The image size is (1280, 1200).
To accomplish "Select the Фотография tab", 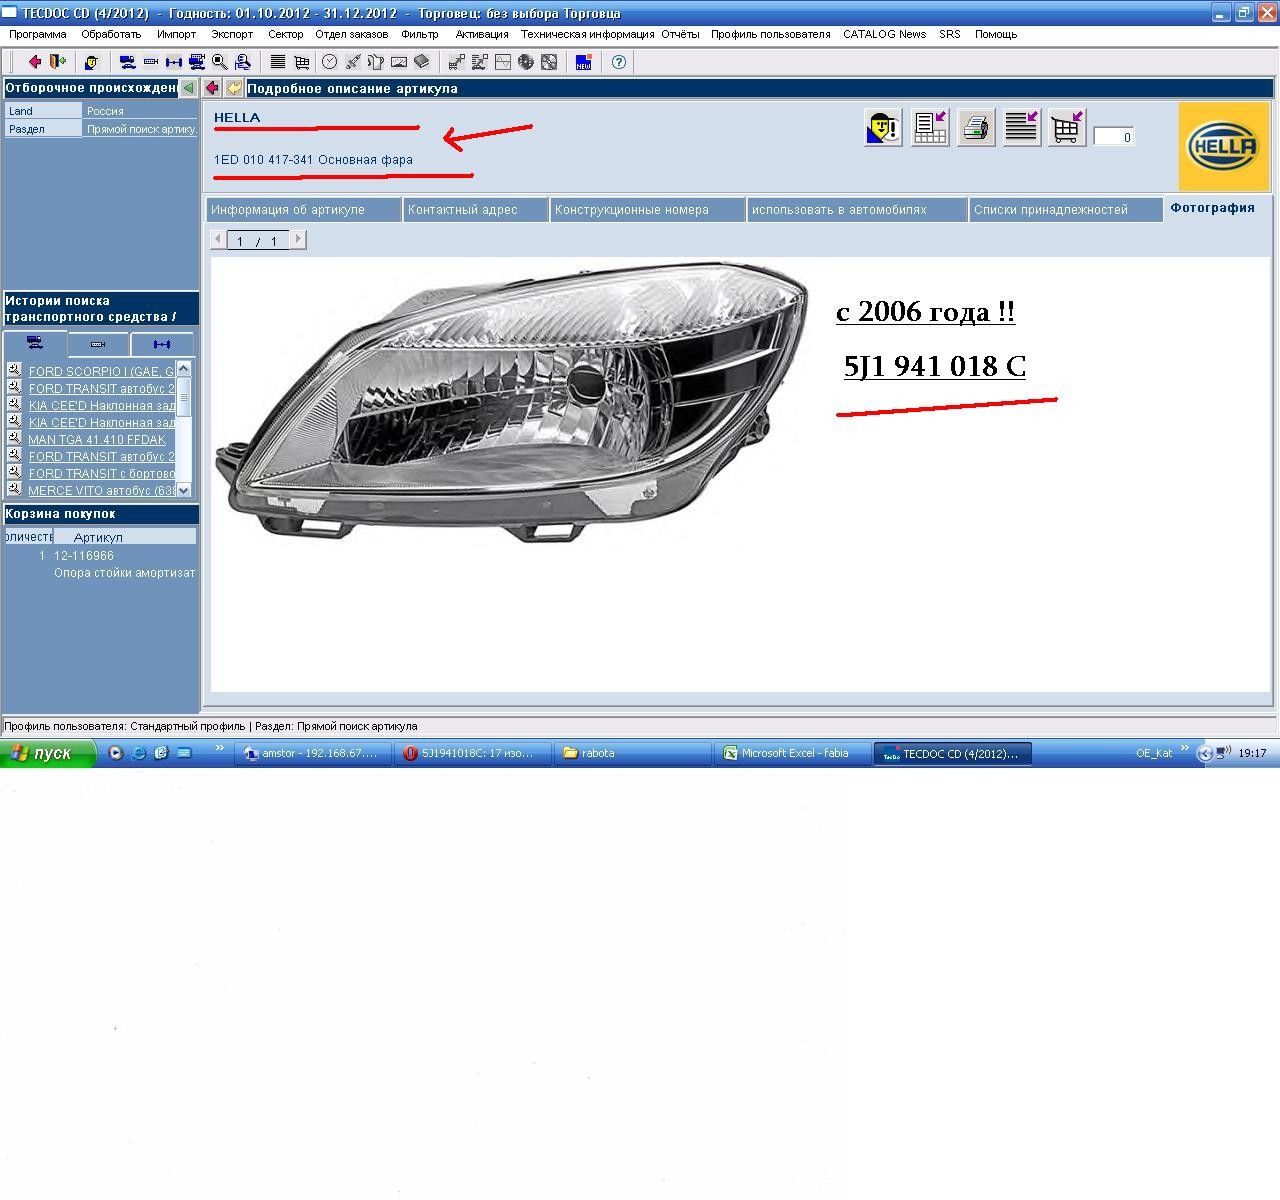I will (1213, 208).
